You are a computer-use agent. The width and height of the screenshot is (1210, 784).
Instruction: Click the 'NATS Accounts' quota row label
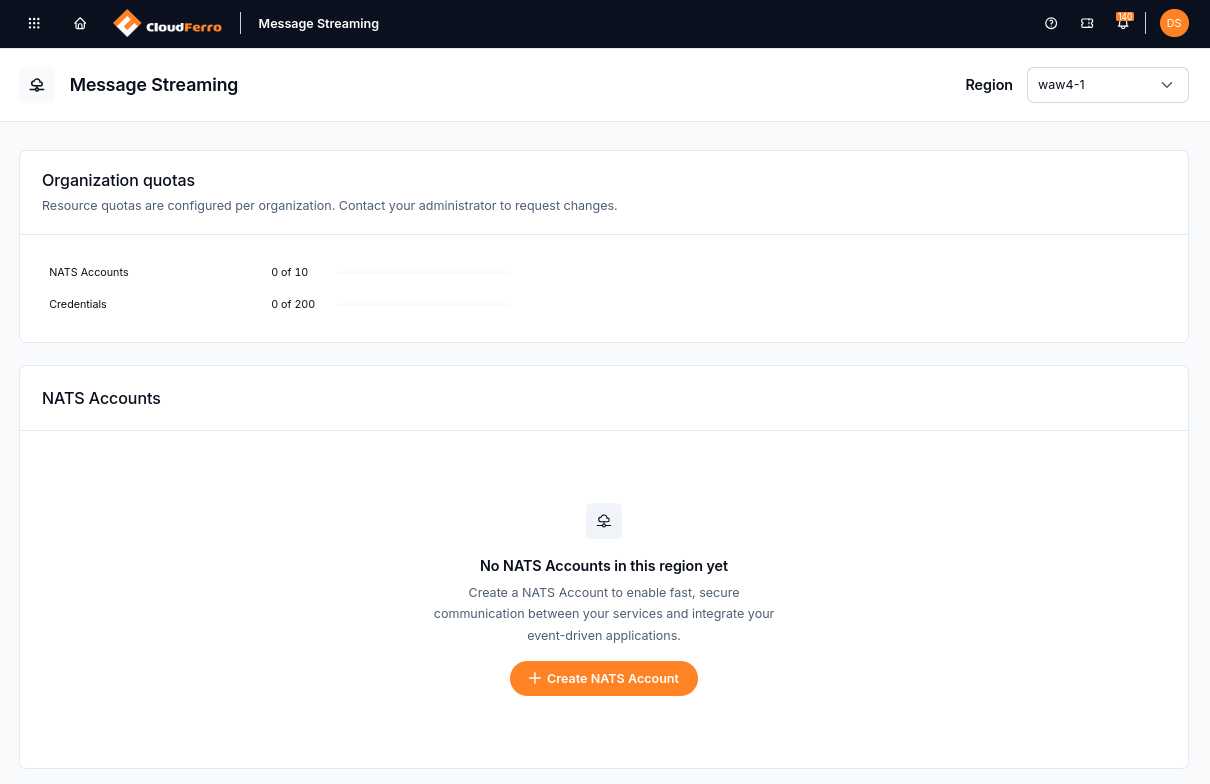pos(89,272)
